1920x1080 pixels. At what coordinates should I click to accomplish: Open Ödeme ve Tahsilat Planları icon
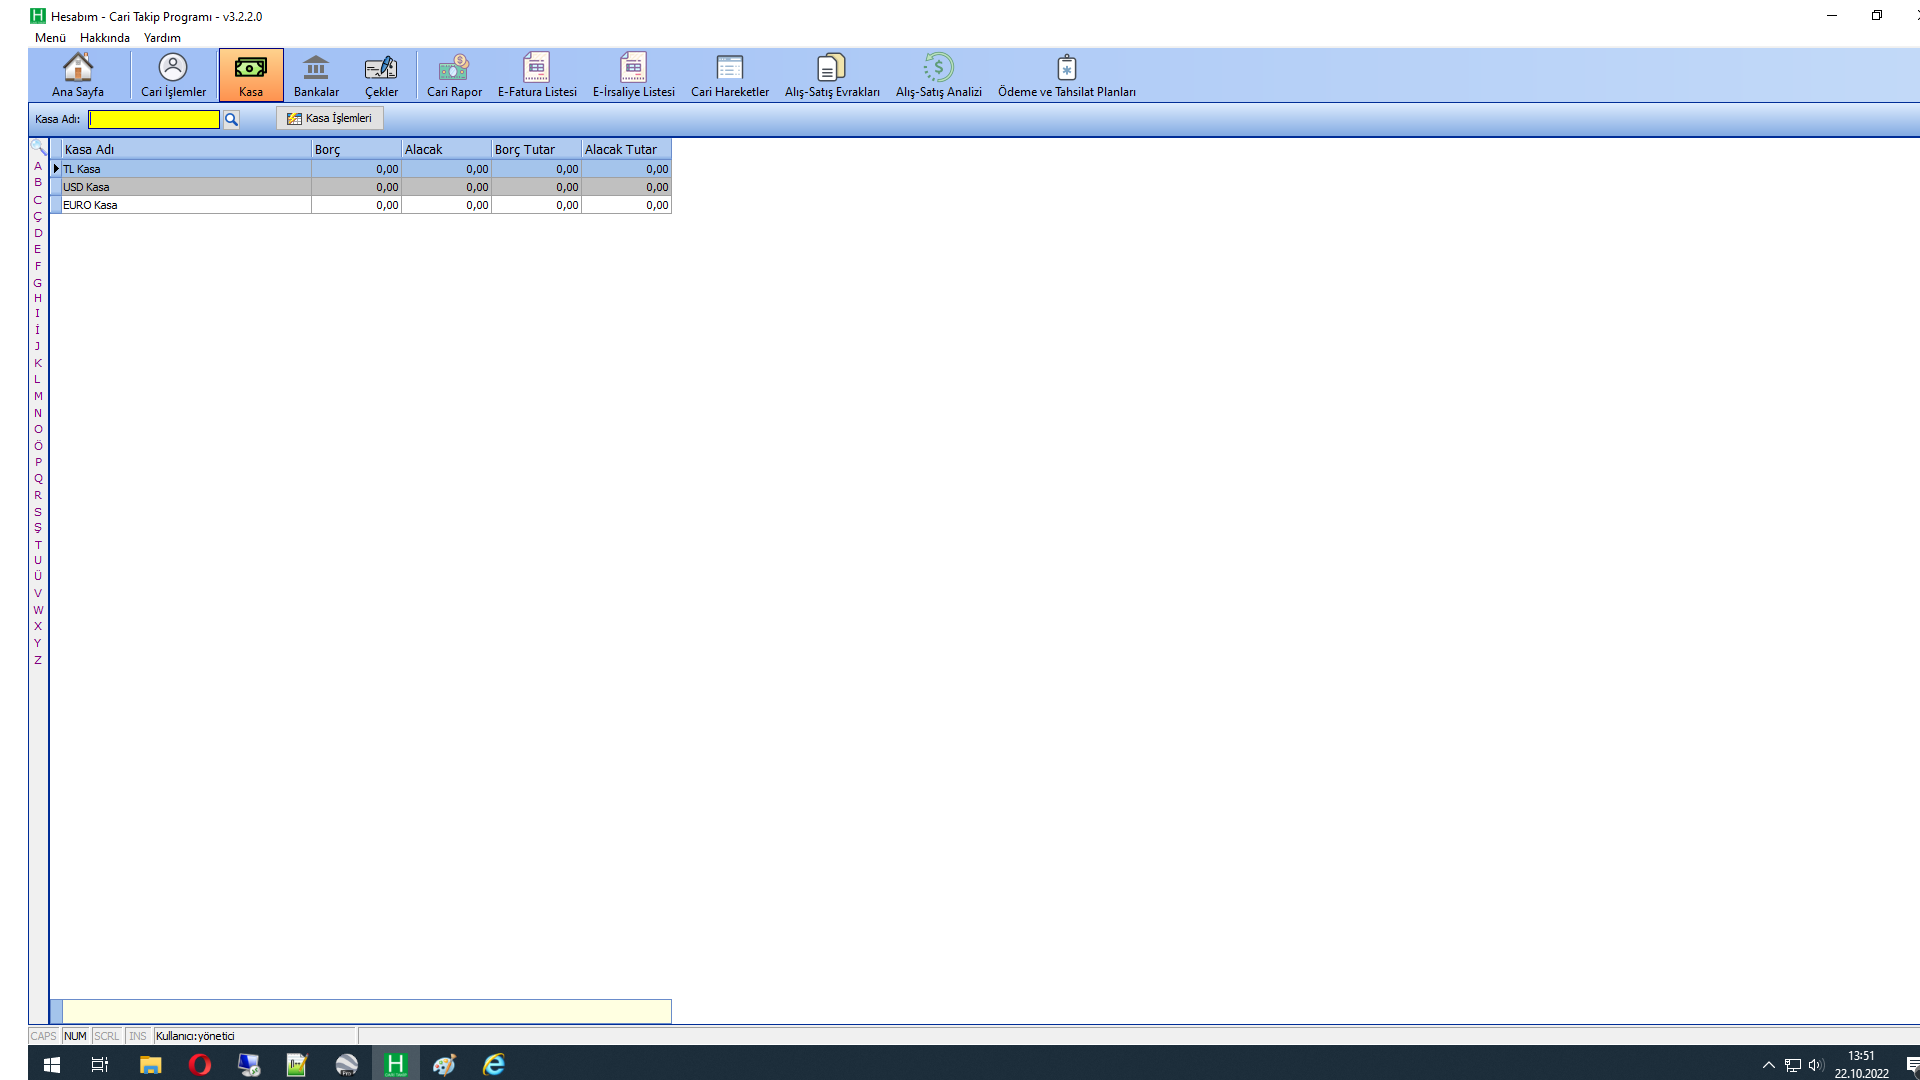[1066, 75]
